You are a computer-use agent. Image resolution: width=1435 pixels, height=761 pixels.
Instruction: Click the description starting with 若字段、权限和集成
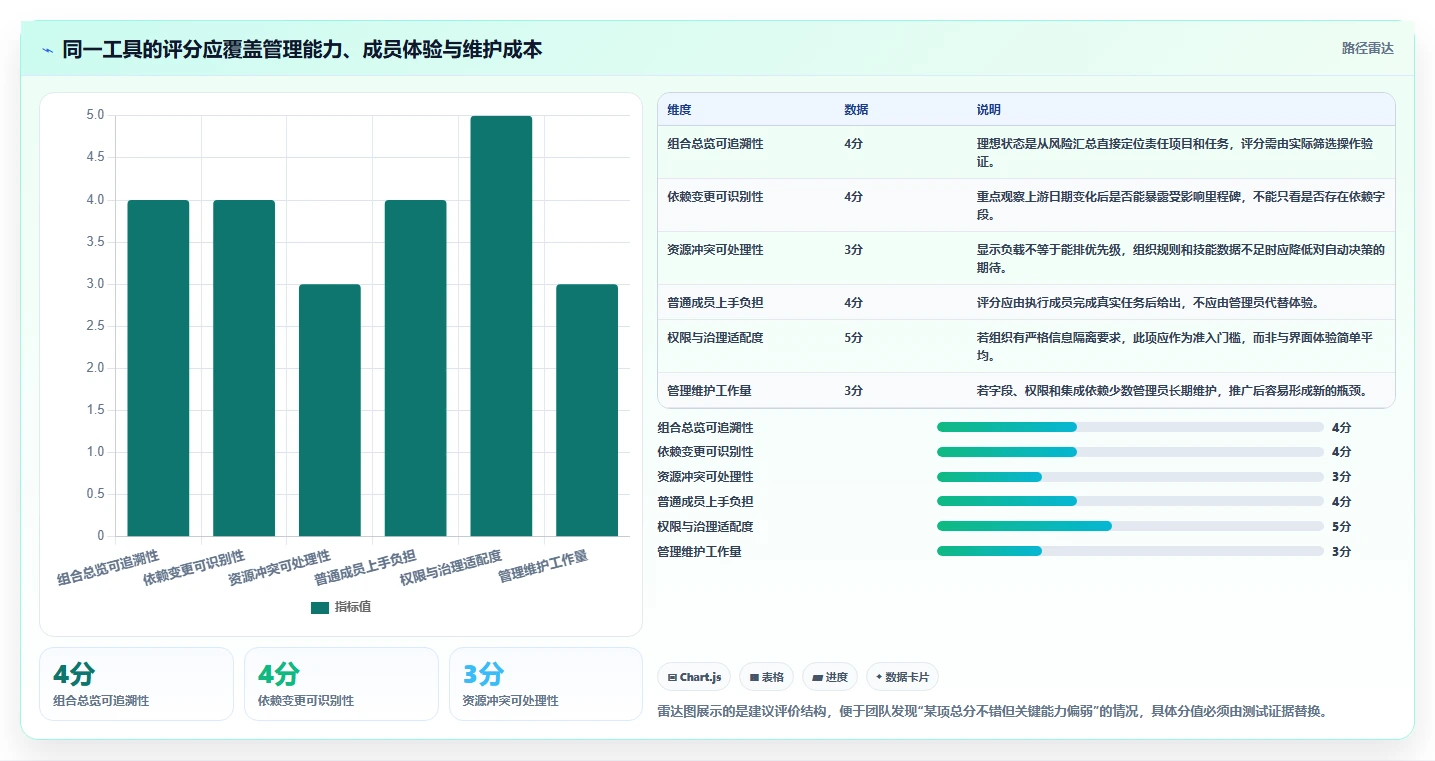coord(1171,390)
